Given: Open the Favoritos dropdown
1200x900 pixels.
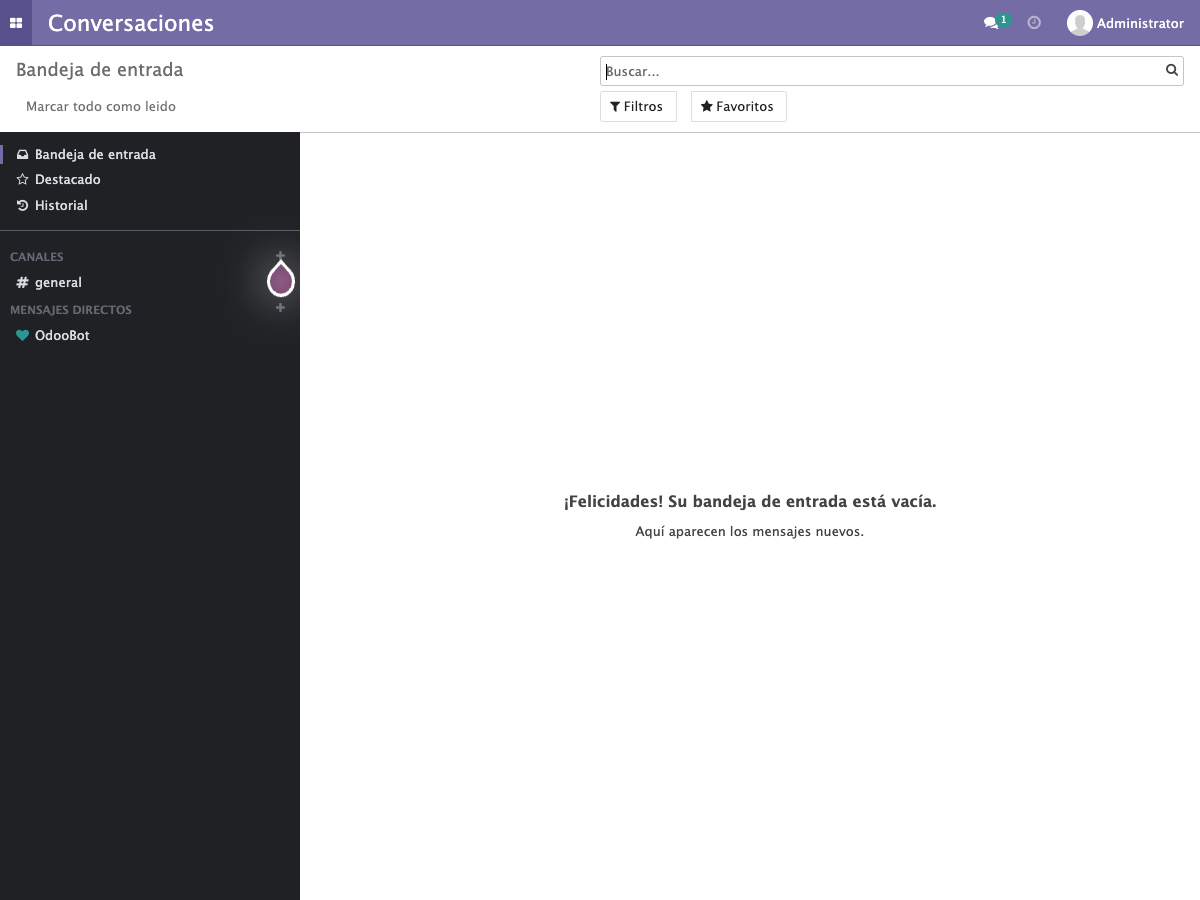Looking at the screenshot, I should pos(739,107).
